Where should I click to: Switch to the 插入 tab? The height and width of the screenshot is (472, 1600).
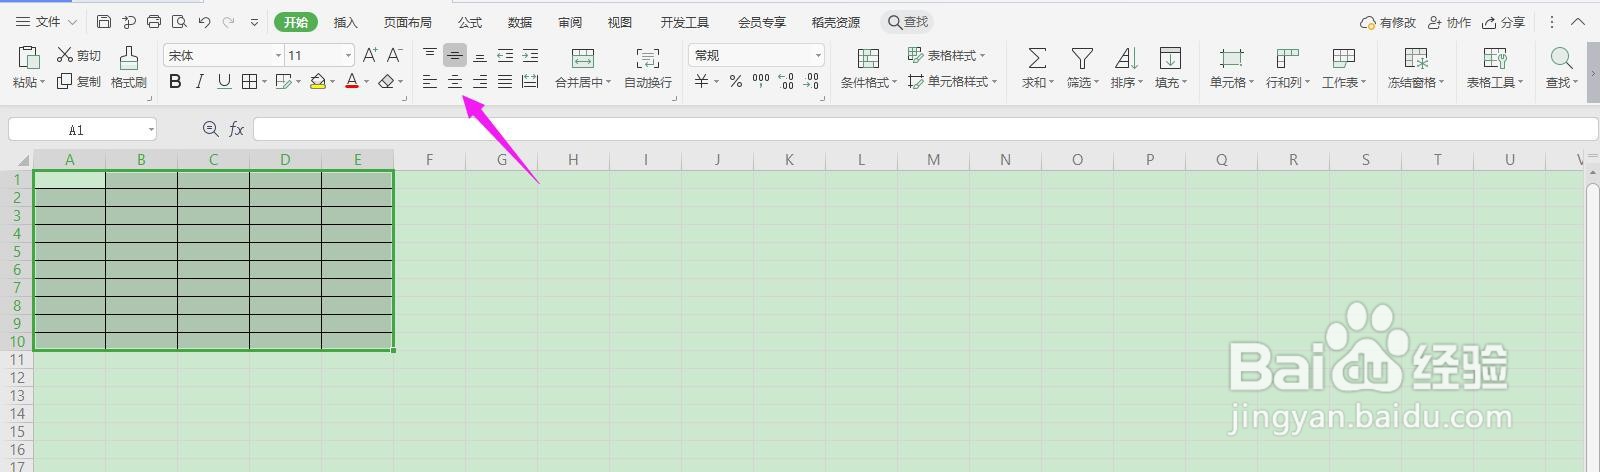[x=345, y=22]
